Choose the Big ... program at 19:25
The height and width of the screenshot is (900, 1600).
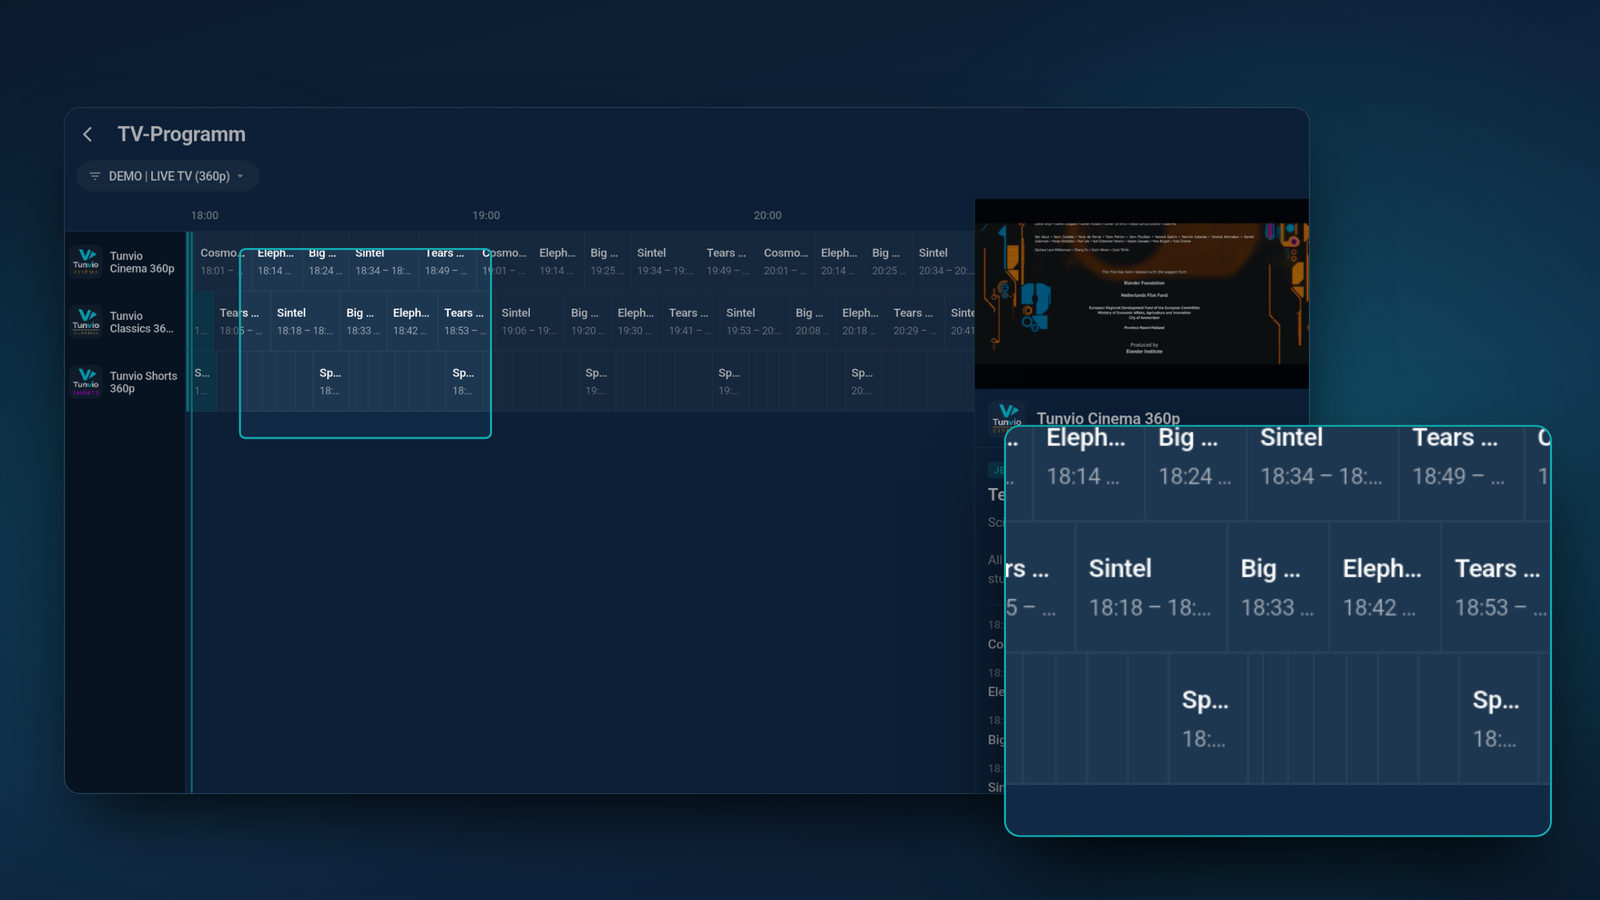tap(606, 262)
